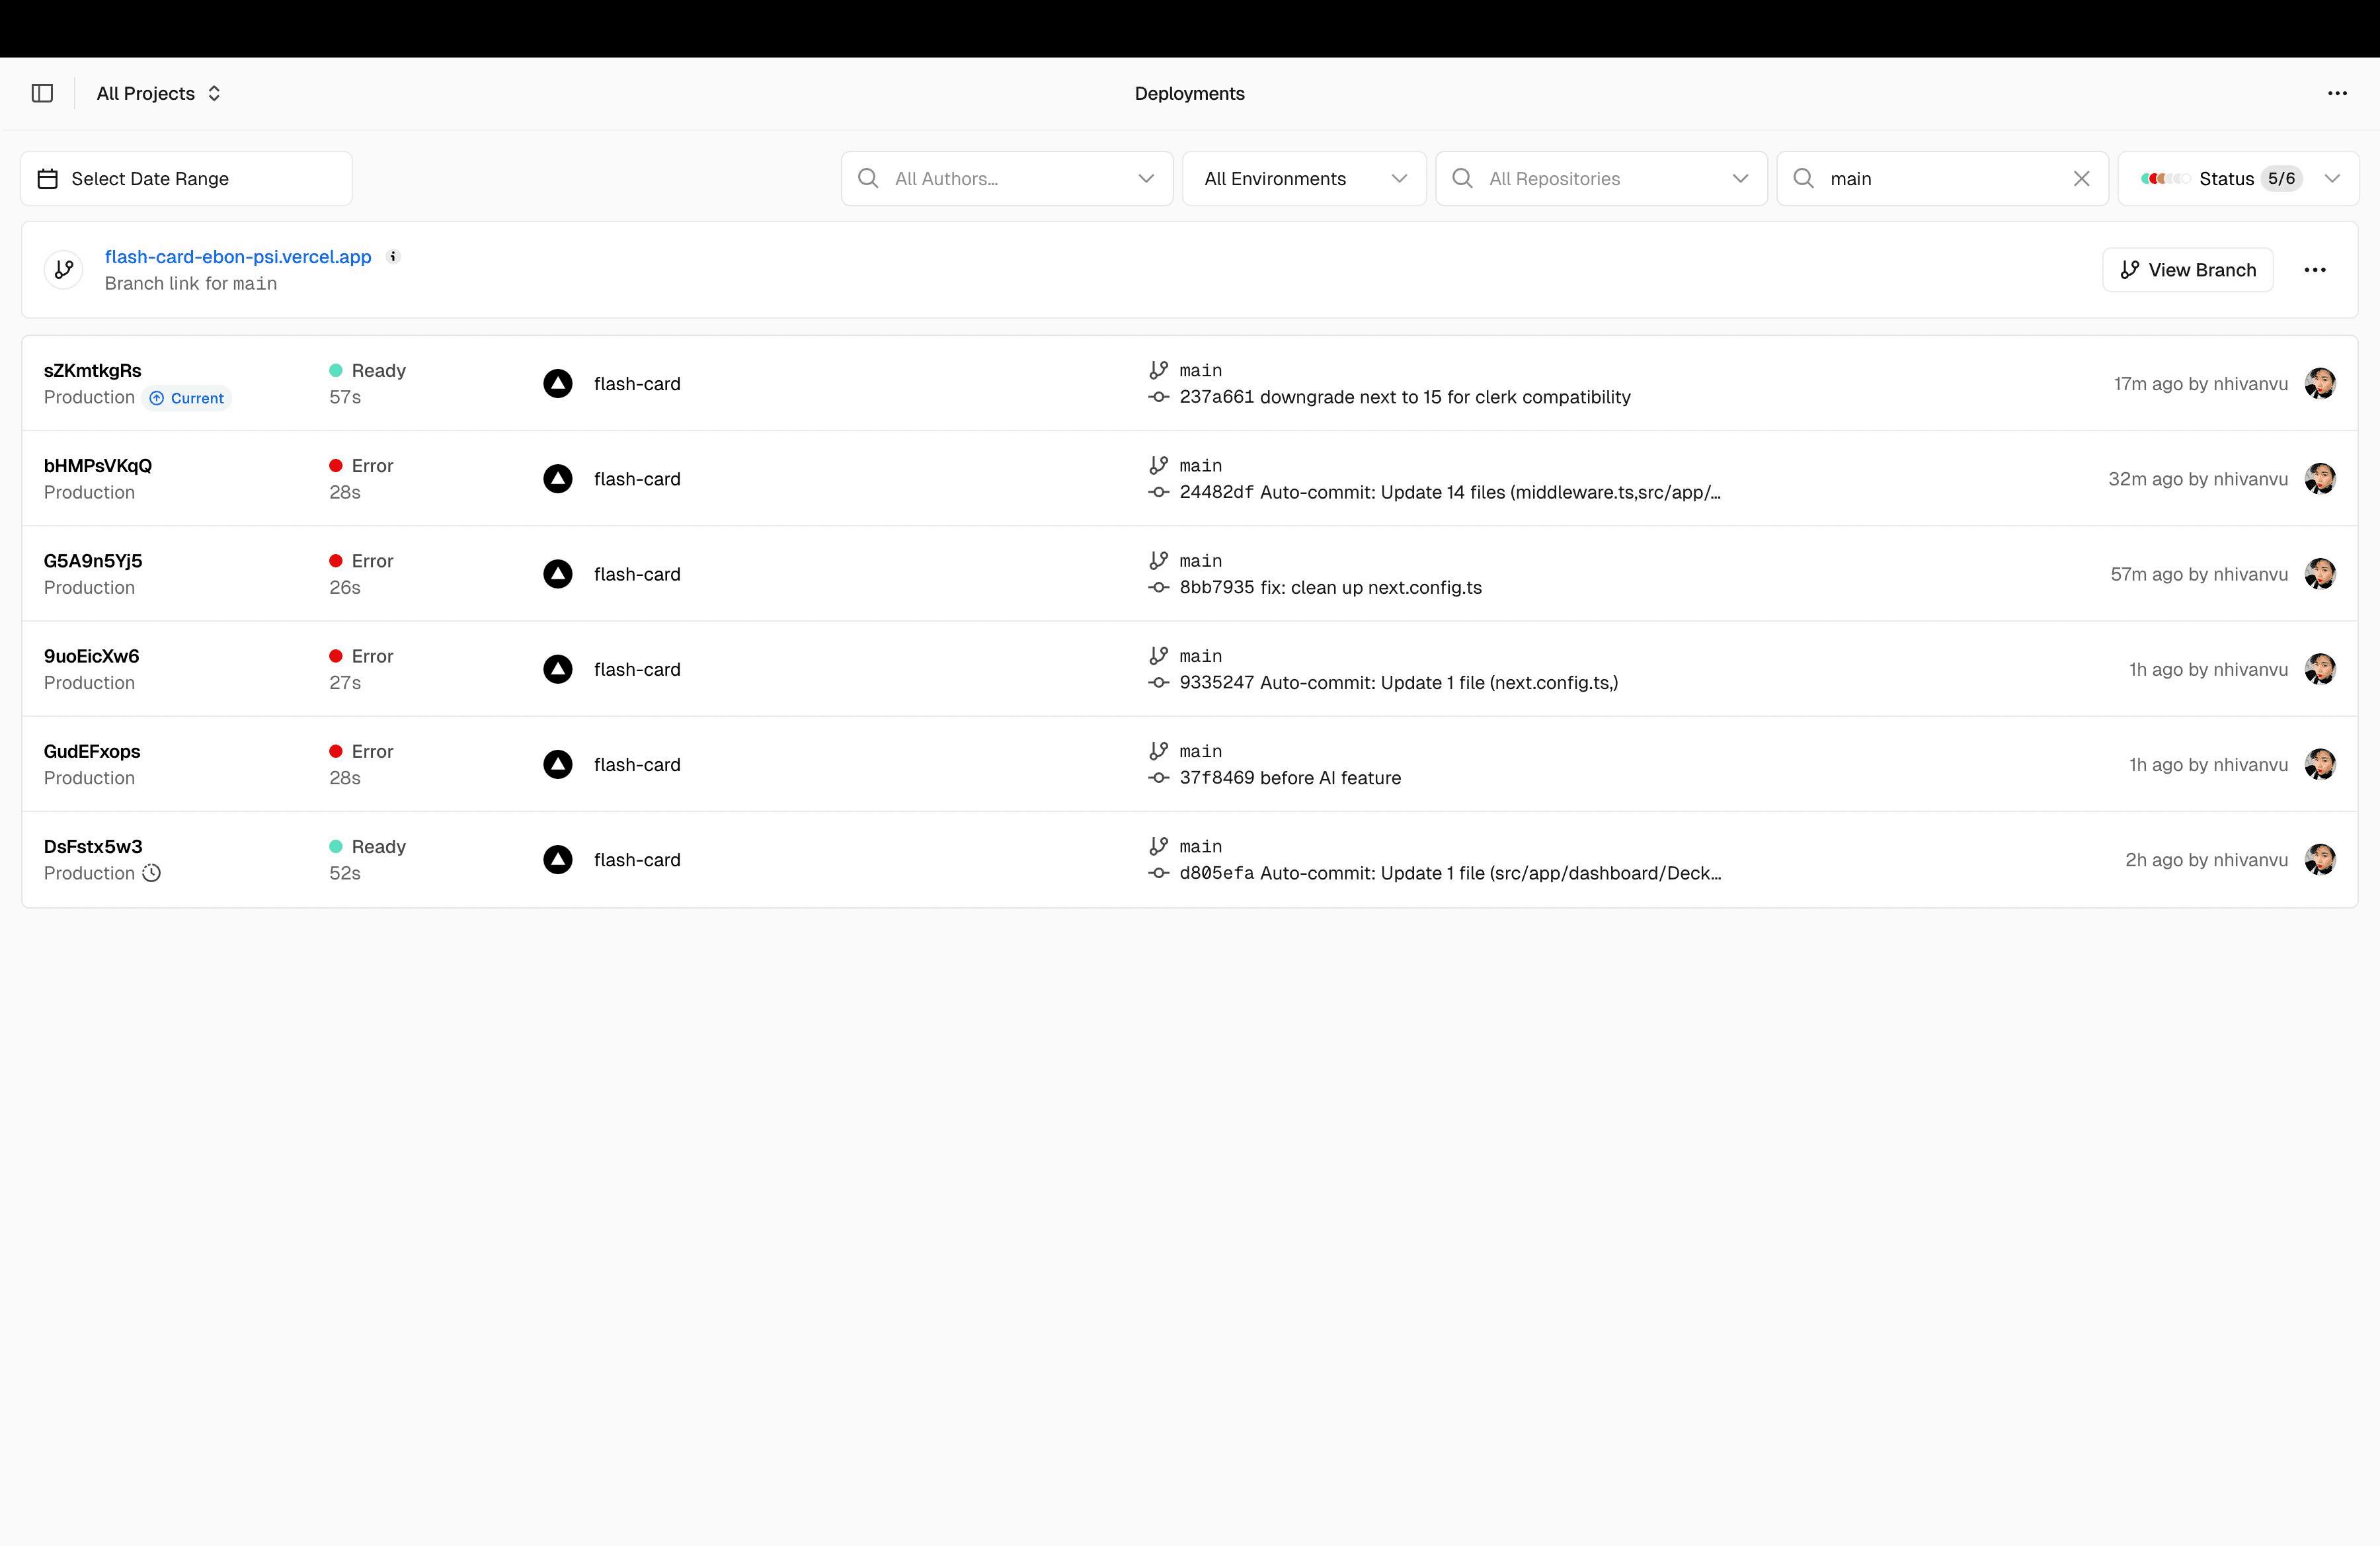The height and width of the screenshot is (1546, 2380).
Task: Click nhivanvu avatar in the 57m ago row
Action: [2320, 574]
